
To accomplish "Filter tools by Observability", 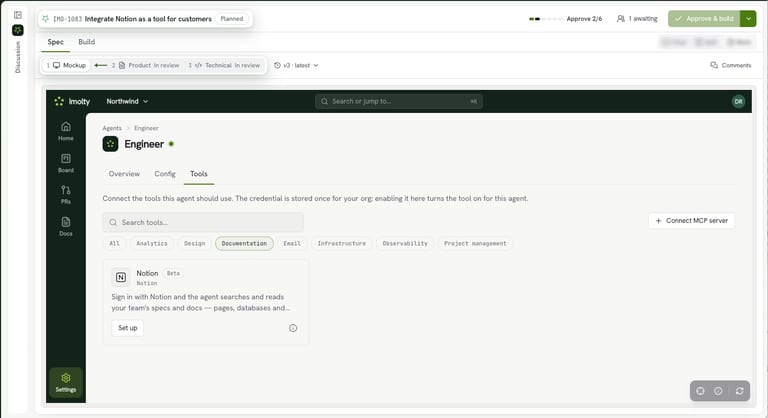I will coord(405,244).
